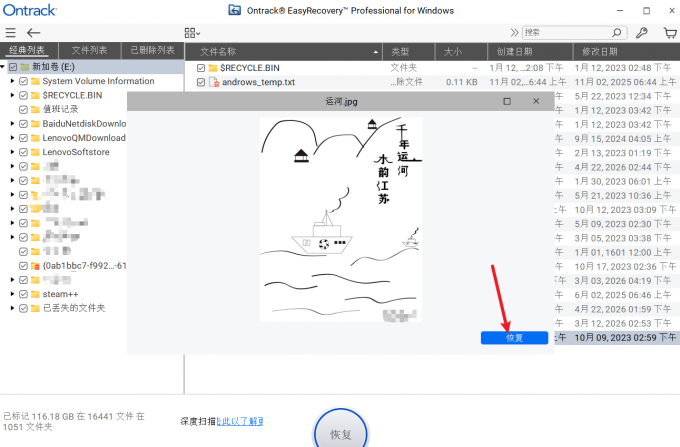Open the hamburger menu icon
This screenshot has width=680, height=447.
point(10,33)
